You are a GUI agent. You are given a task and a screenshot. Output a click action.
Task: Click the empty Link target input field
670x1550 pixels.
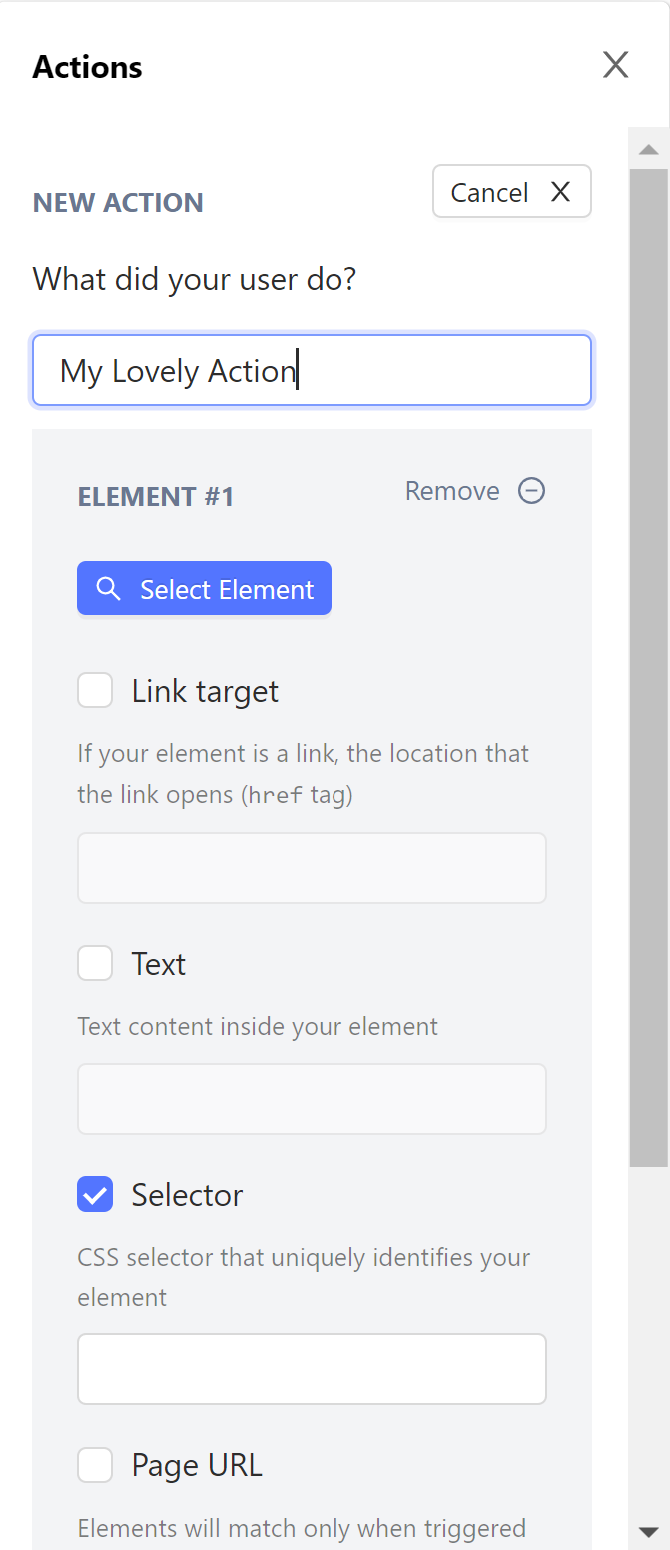(x=312, y=867)
